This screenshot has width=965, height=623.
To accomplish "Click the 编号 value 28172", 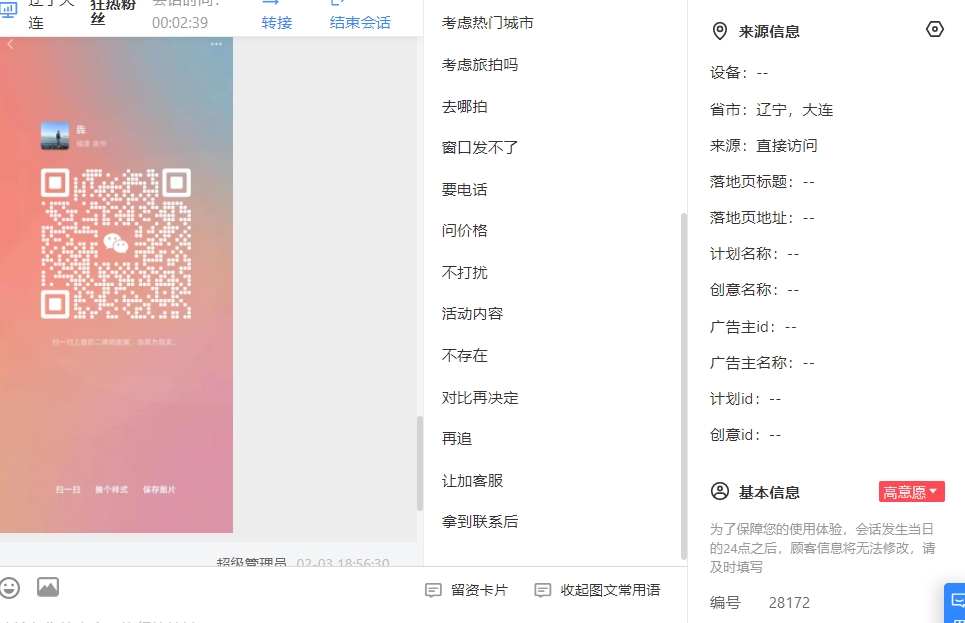I will click(x=789, y=603).
